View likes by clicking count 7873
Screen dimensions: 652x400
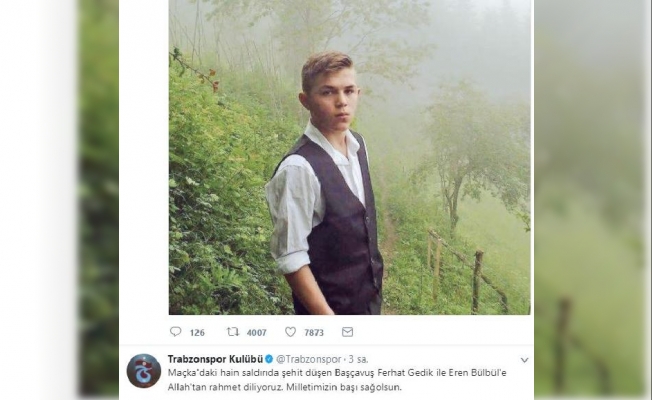pos(314,332)
